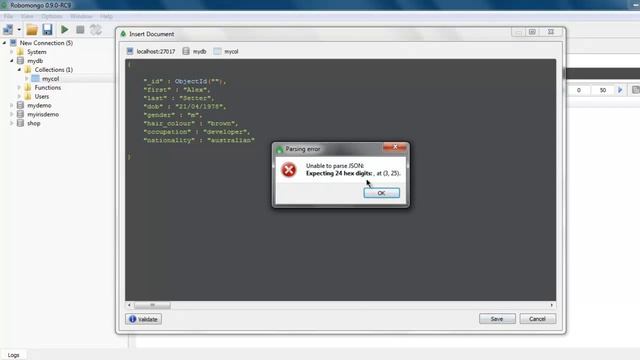Click the mydb label in Insert Document header
This screenshot has width=640, height=360.
click(199, 51)
